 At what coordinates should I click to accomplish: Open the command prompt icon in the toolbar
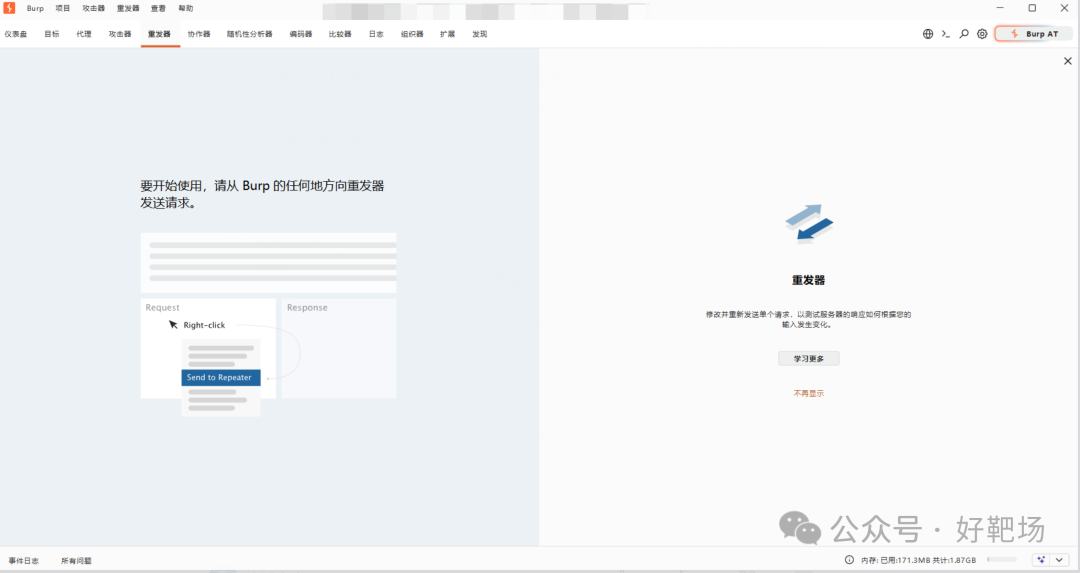946,34
